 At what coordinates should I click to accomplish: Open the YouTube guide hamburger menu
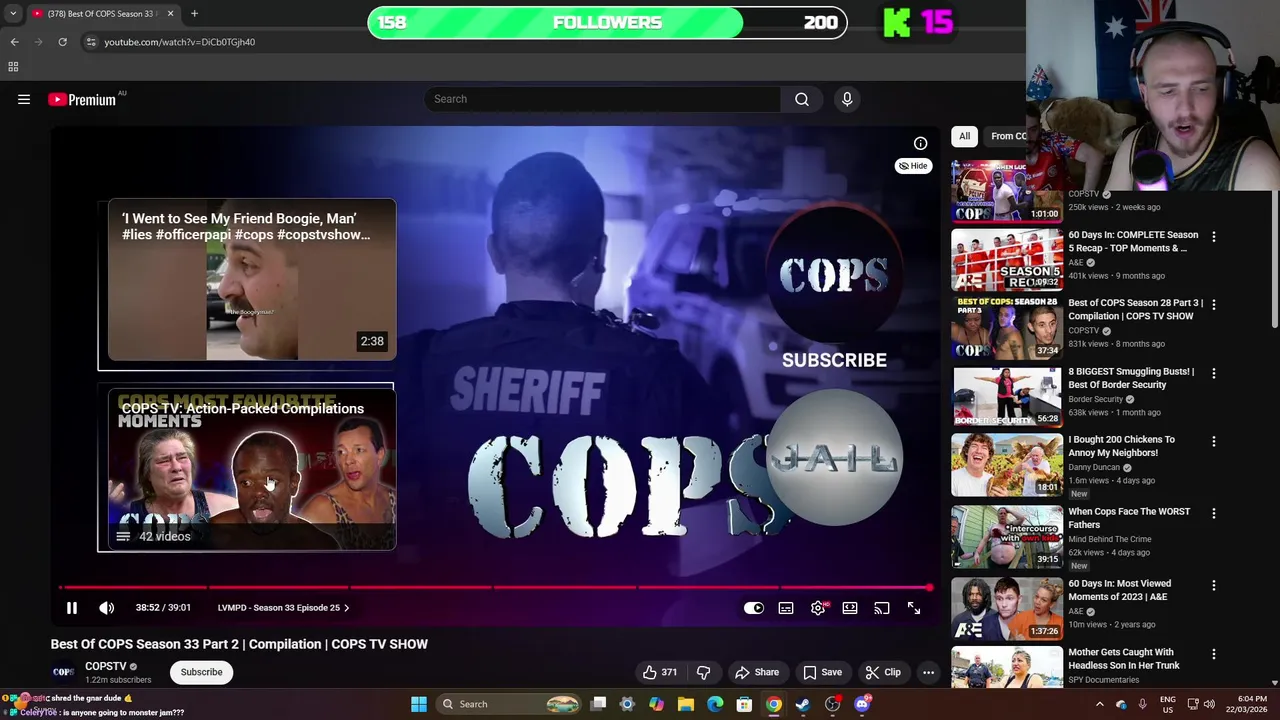24,99
